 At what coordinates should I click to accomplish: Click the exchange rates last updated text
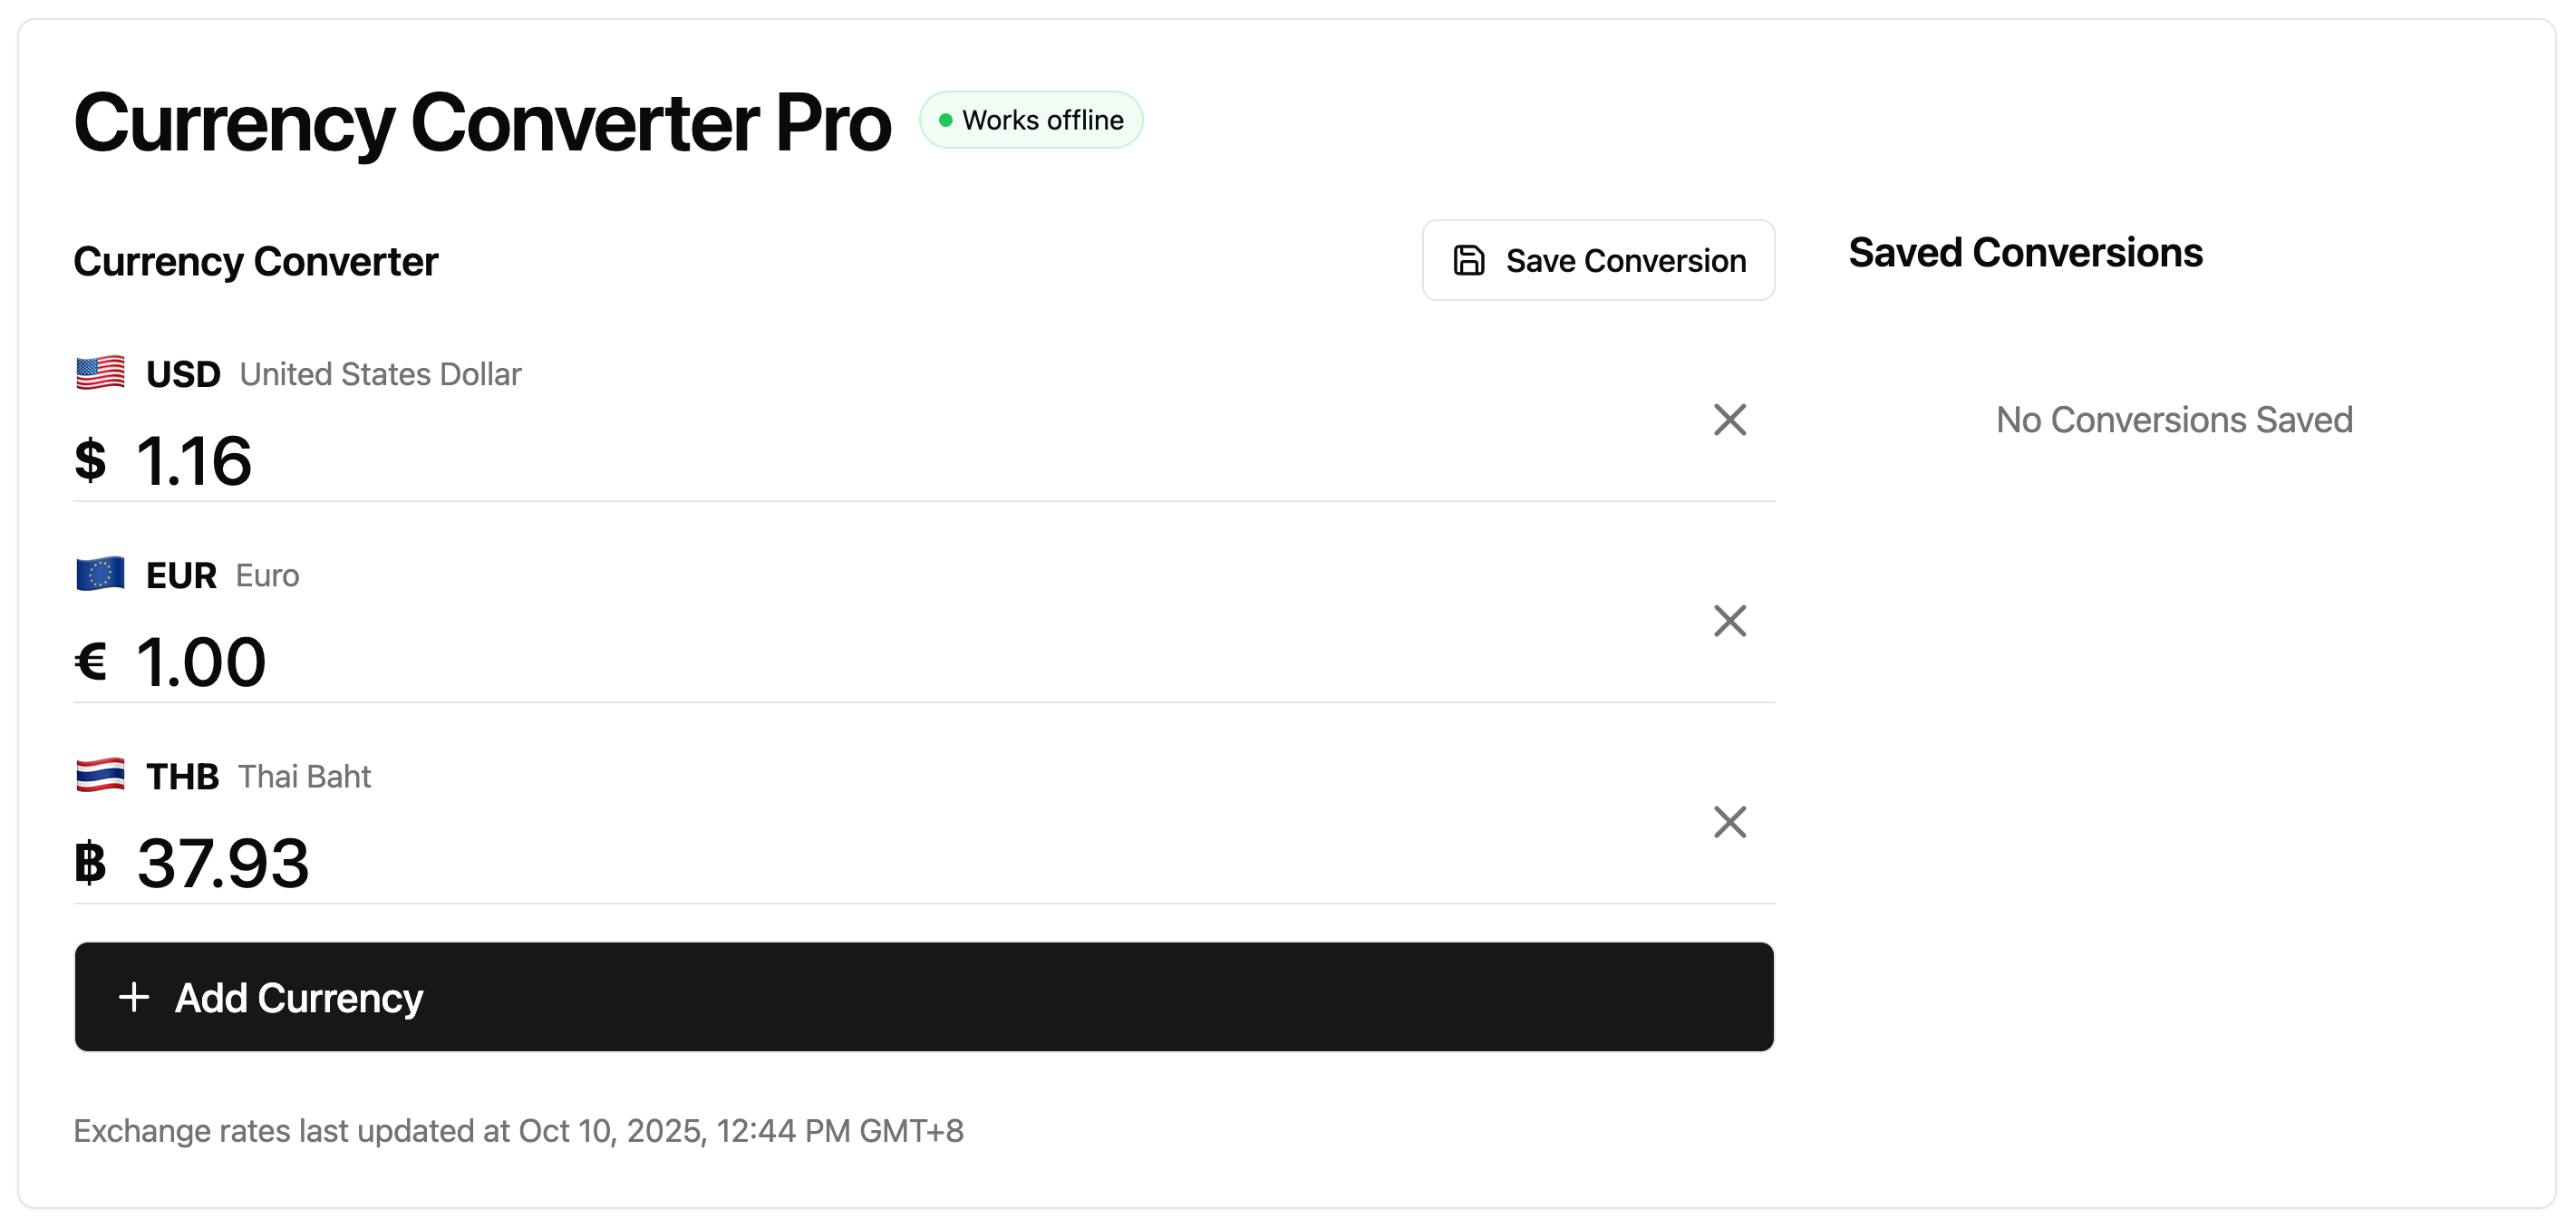click(518, 1131)
